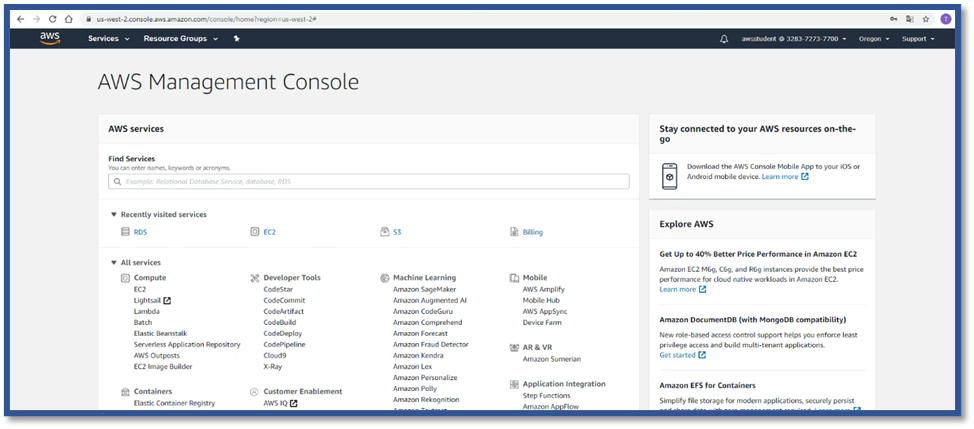Image resolution: width=974 pixels, height=429 pixels.
Task: Click the Billing document icon
Action: click(514, 232)
